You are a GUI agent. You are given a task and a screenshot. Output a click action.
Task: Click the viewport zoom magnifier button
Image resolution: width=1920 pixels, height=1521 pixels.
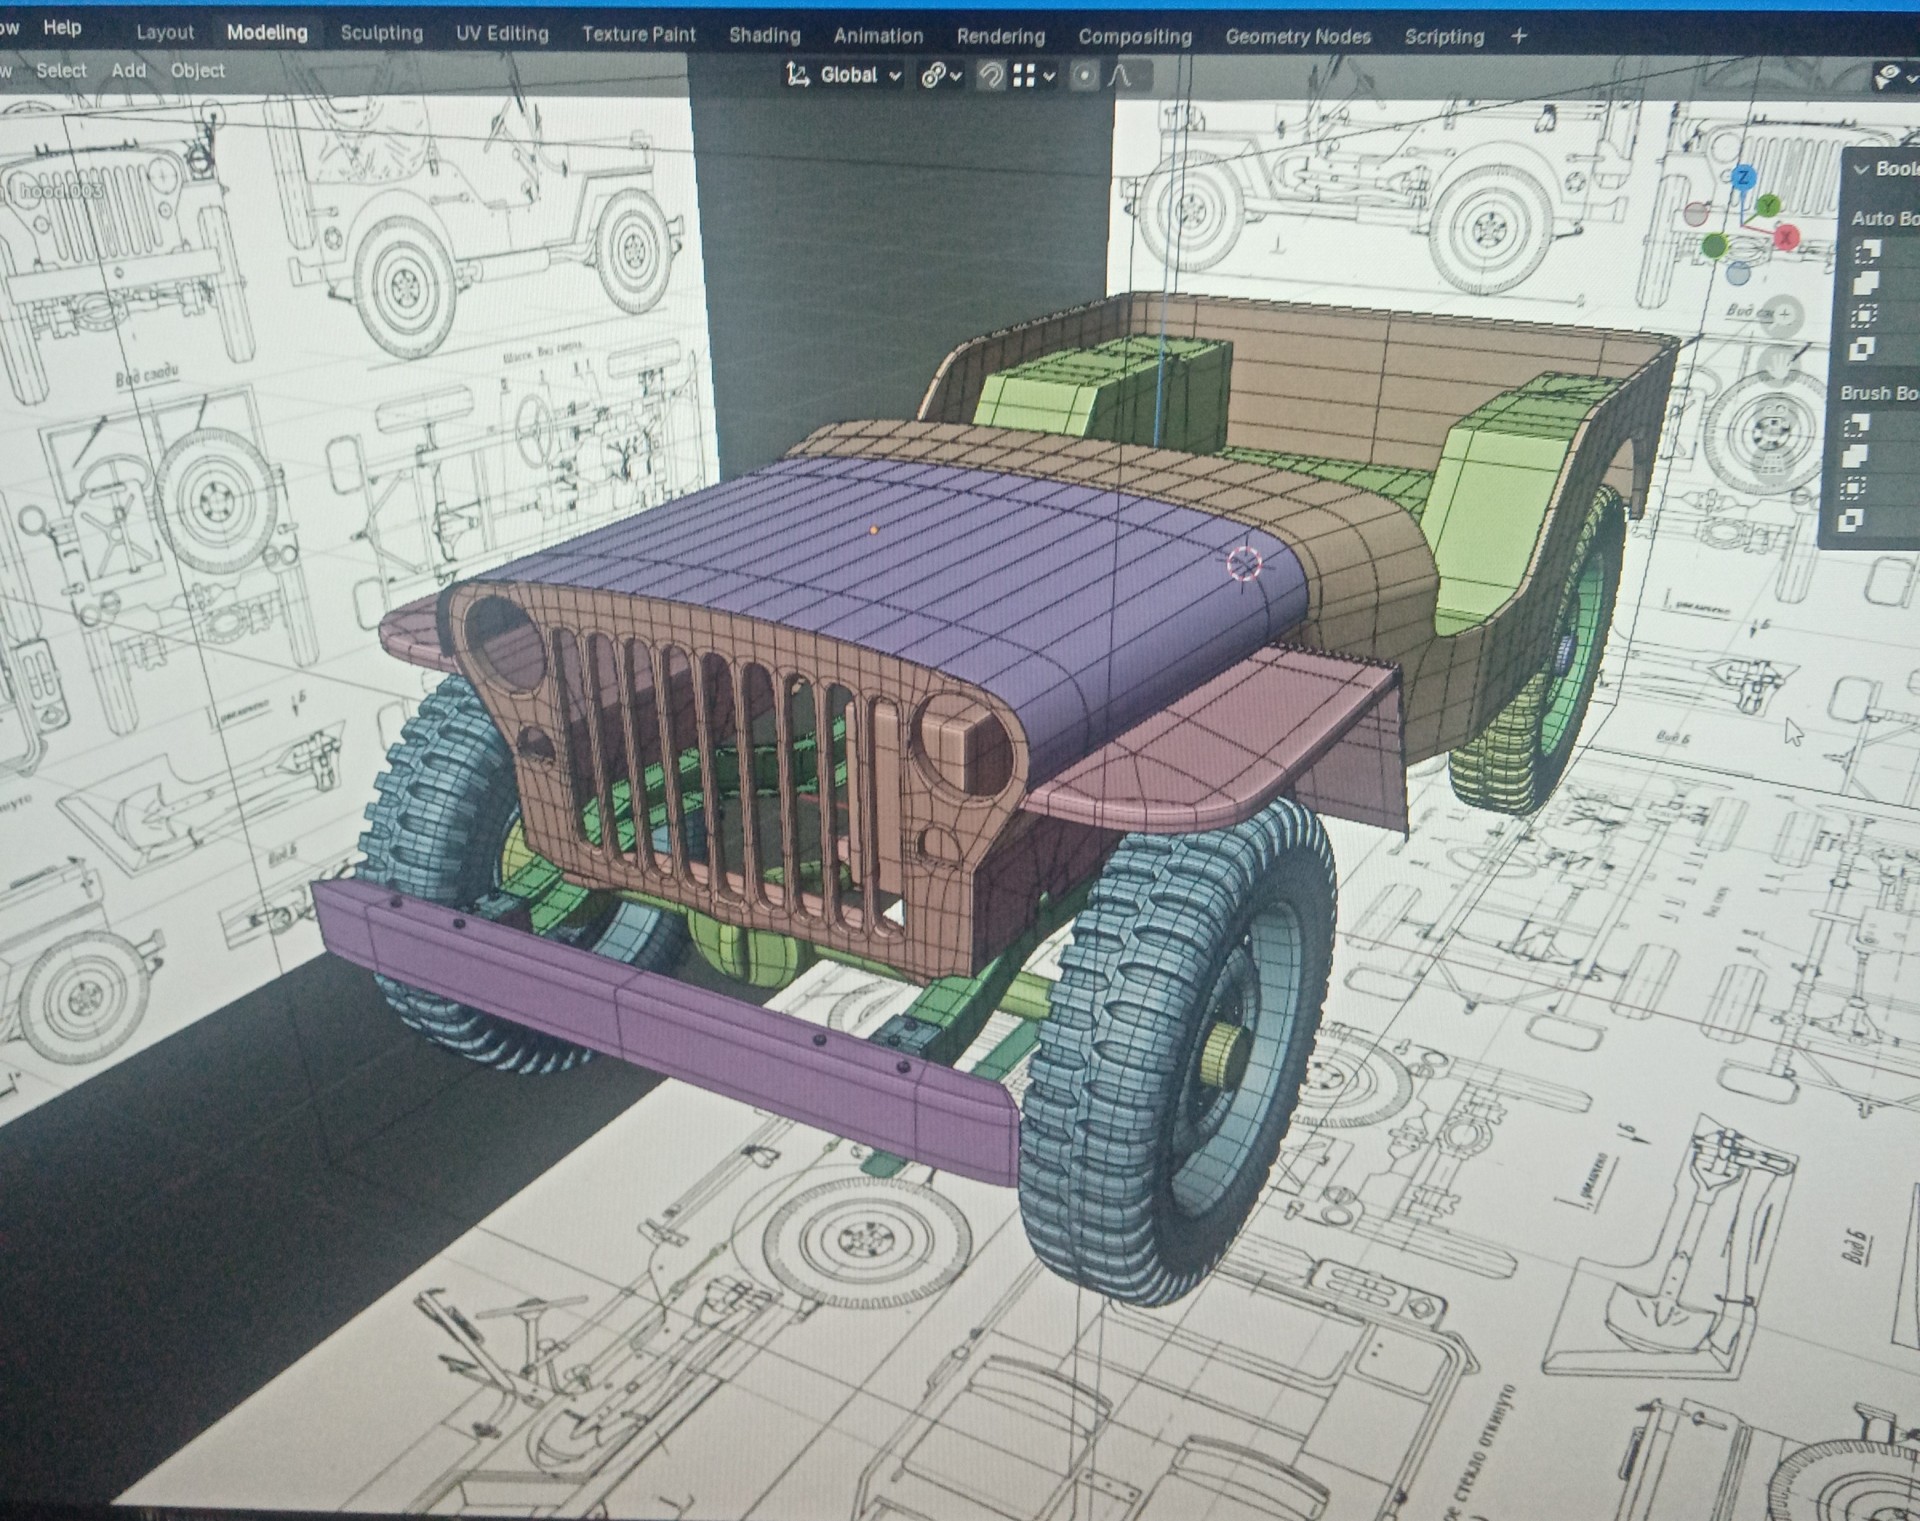(1781, 317)
